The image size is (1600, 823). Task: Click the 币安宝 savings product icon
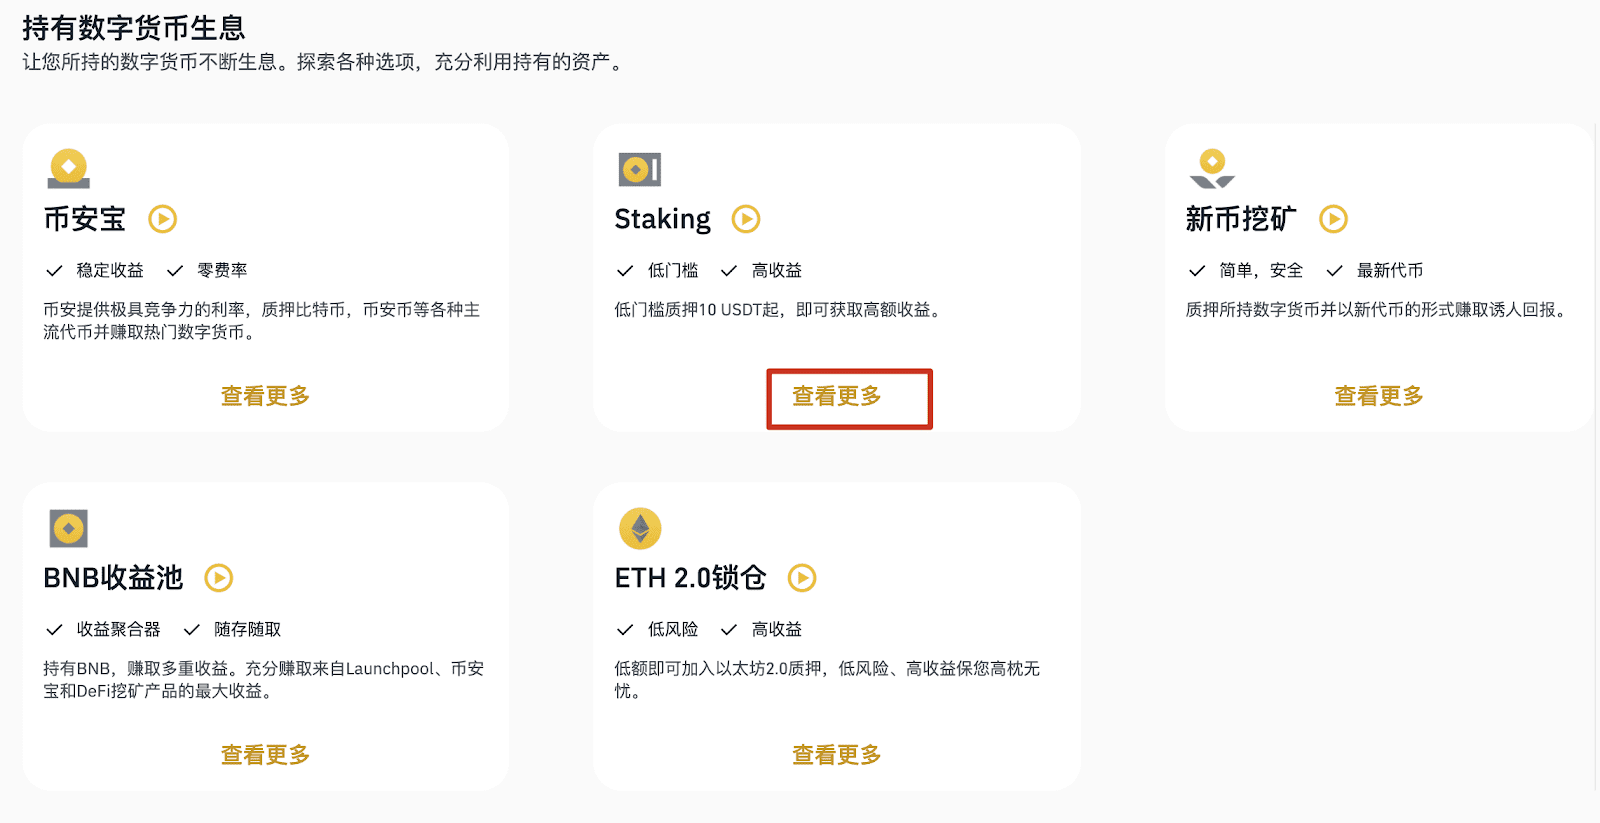point(69,169)
